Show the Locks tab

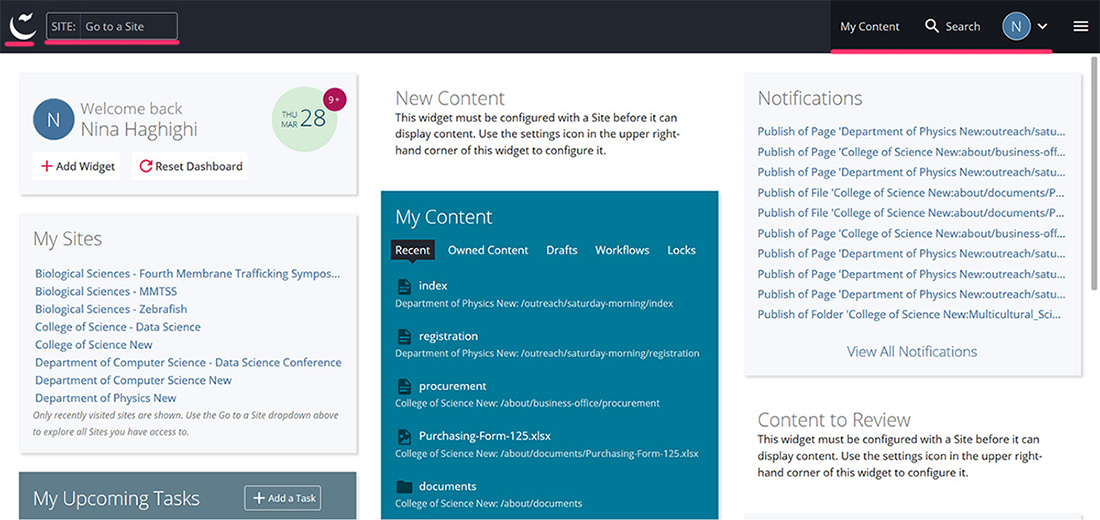pos(681,250)
